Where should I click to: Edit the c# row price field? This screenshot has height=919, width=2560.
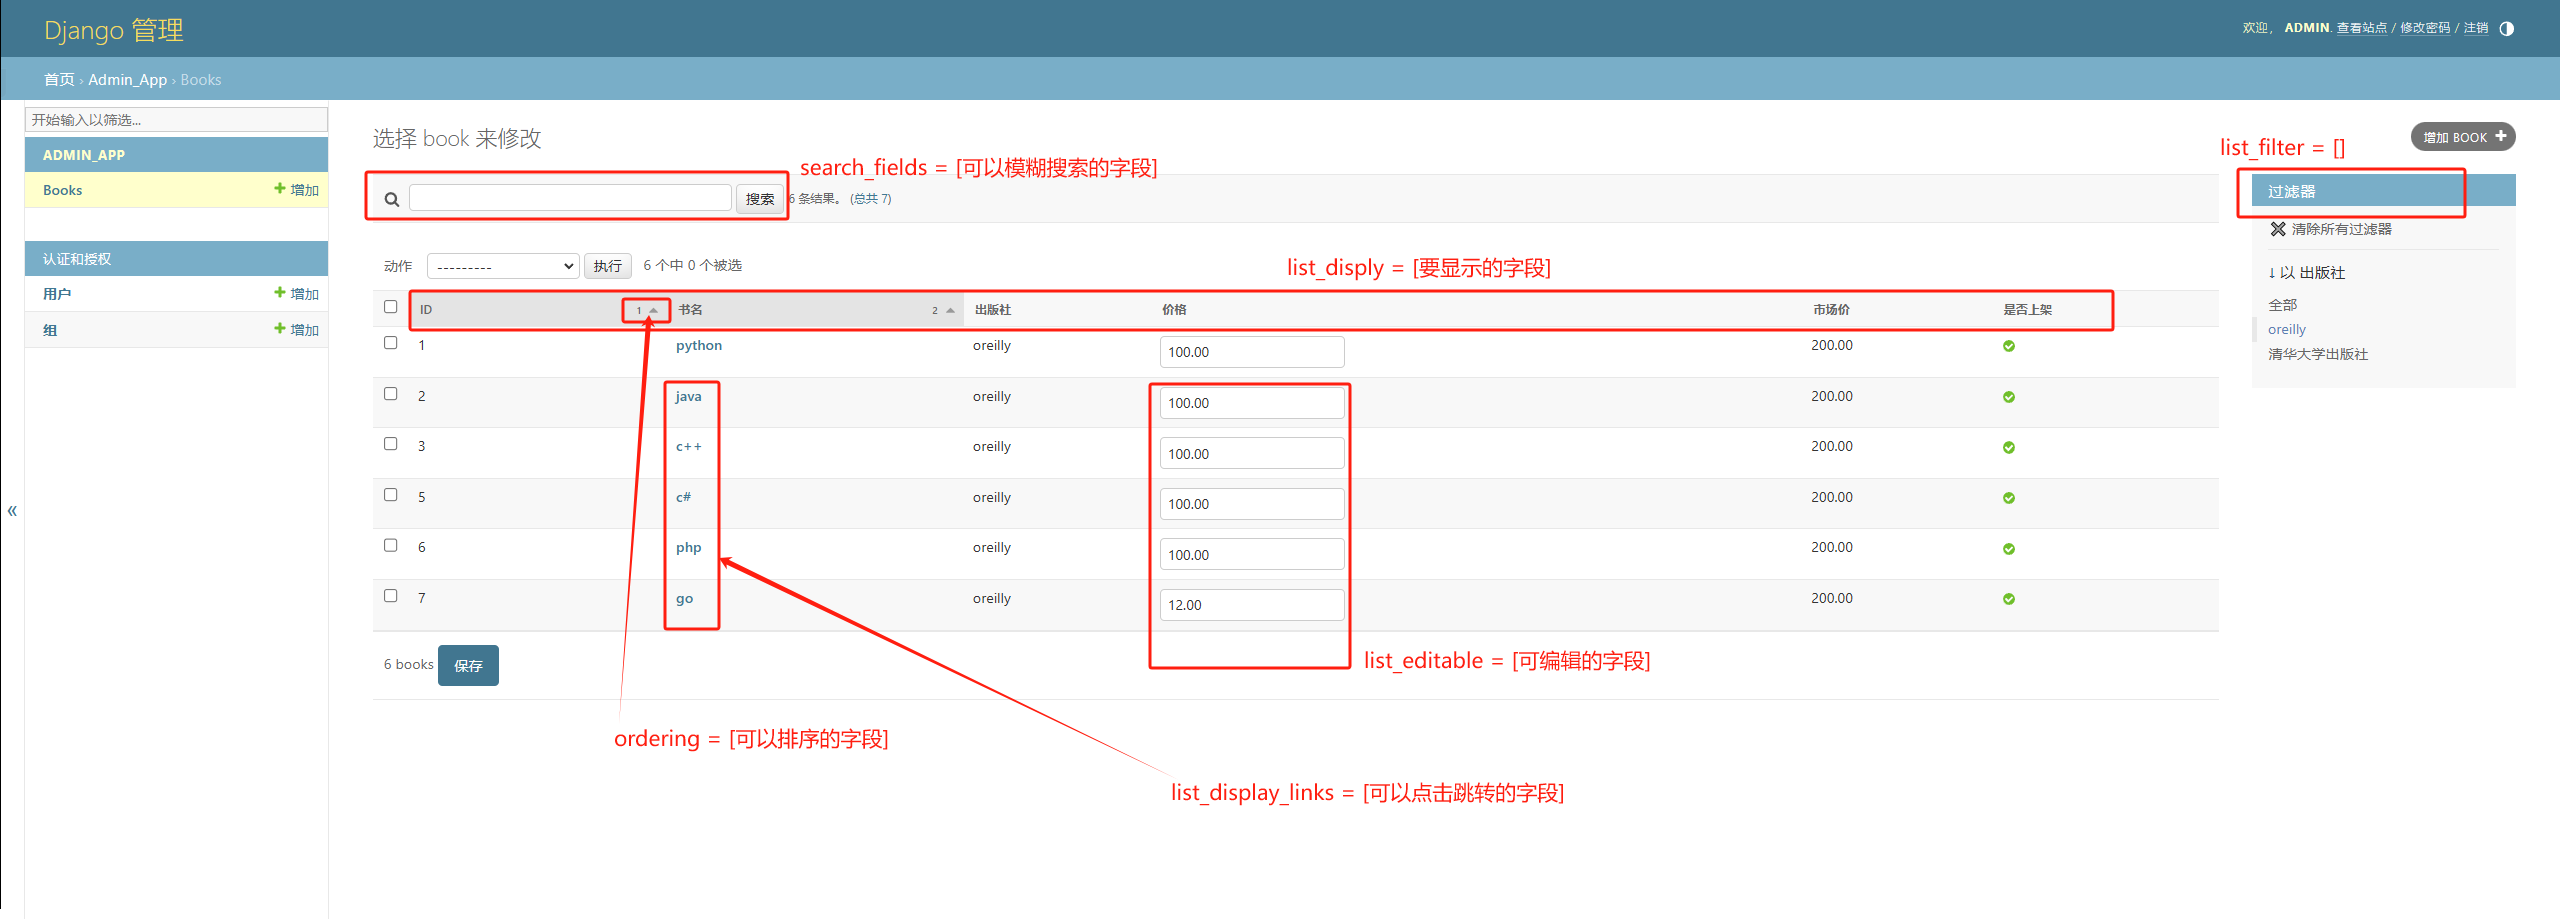coord(1252,504)
